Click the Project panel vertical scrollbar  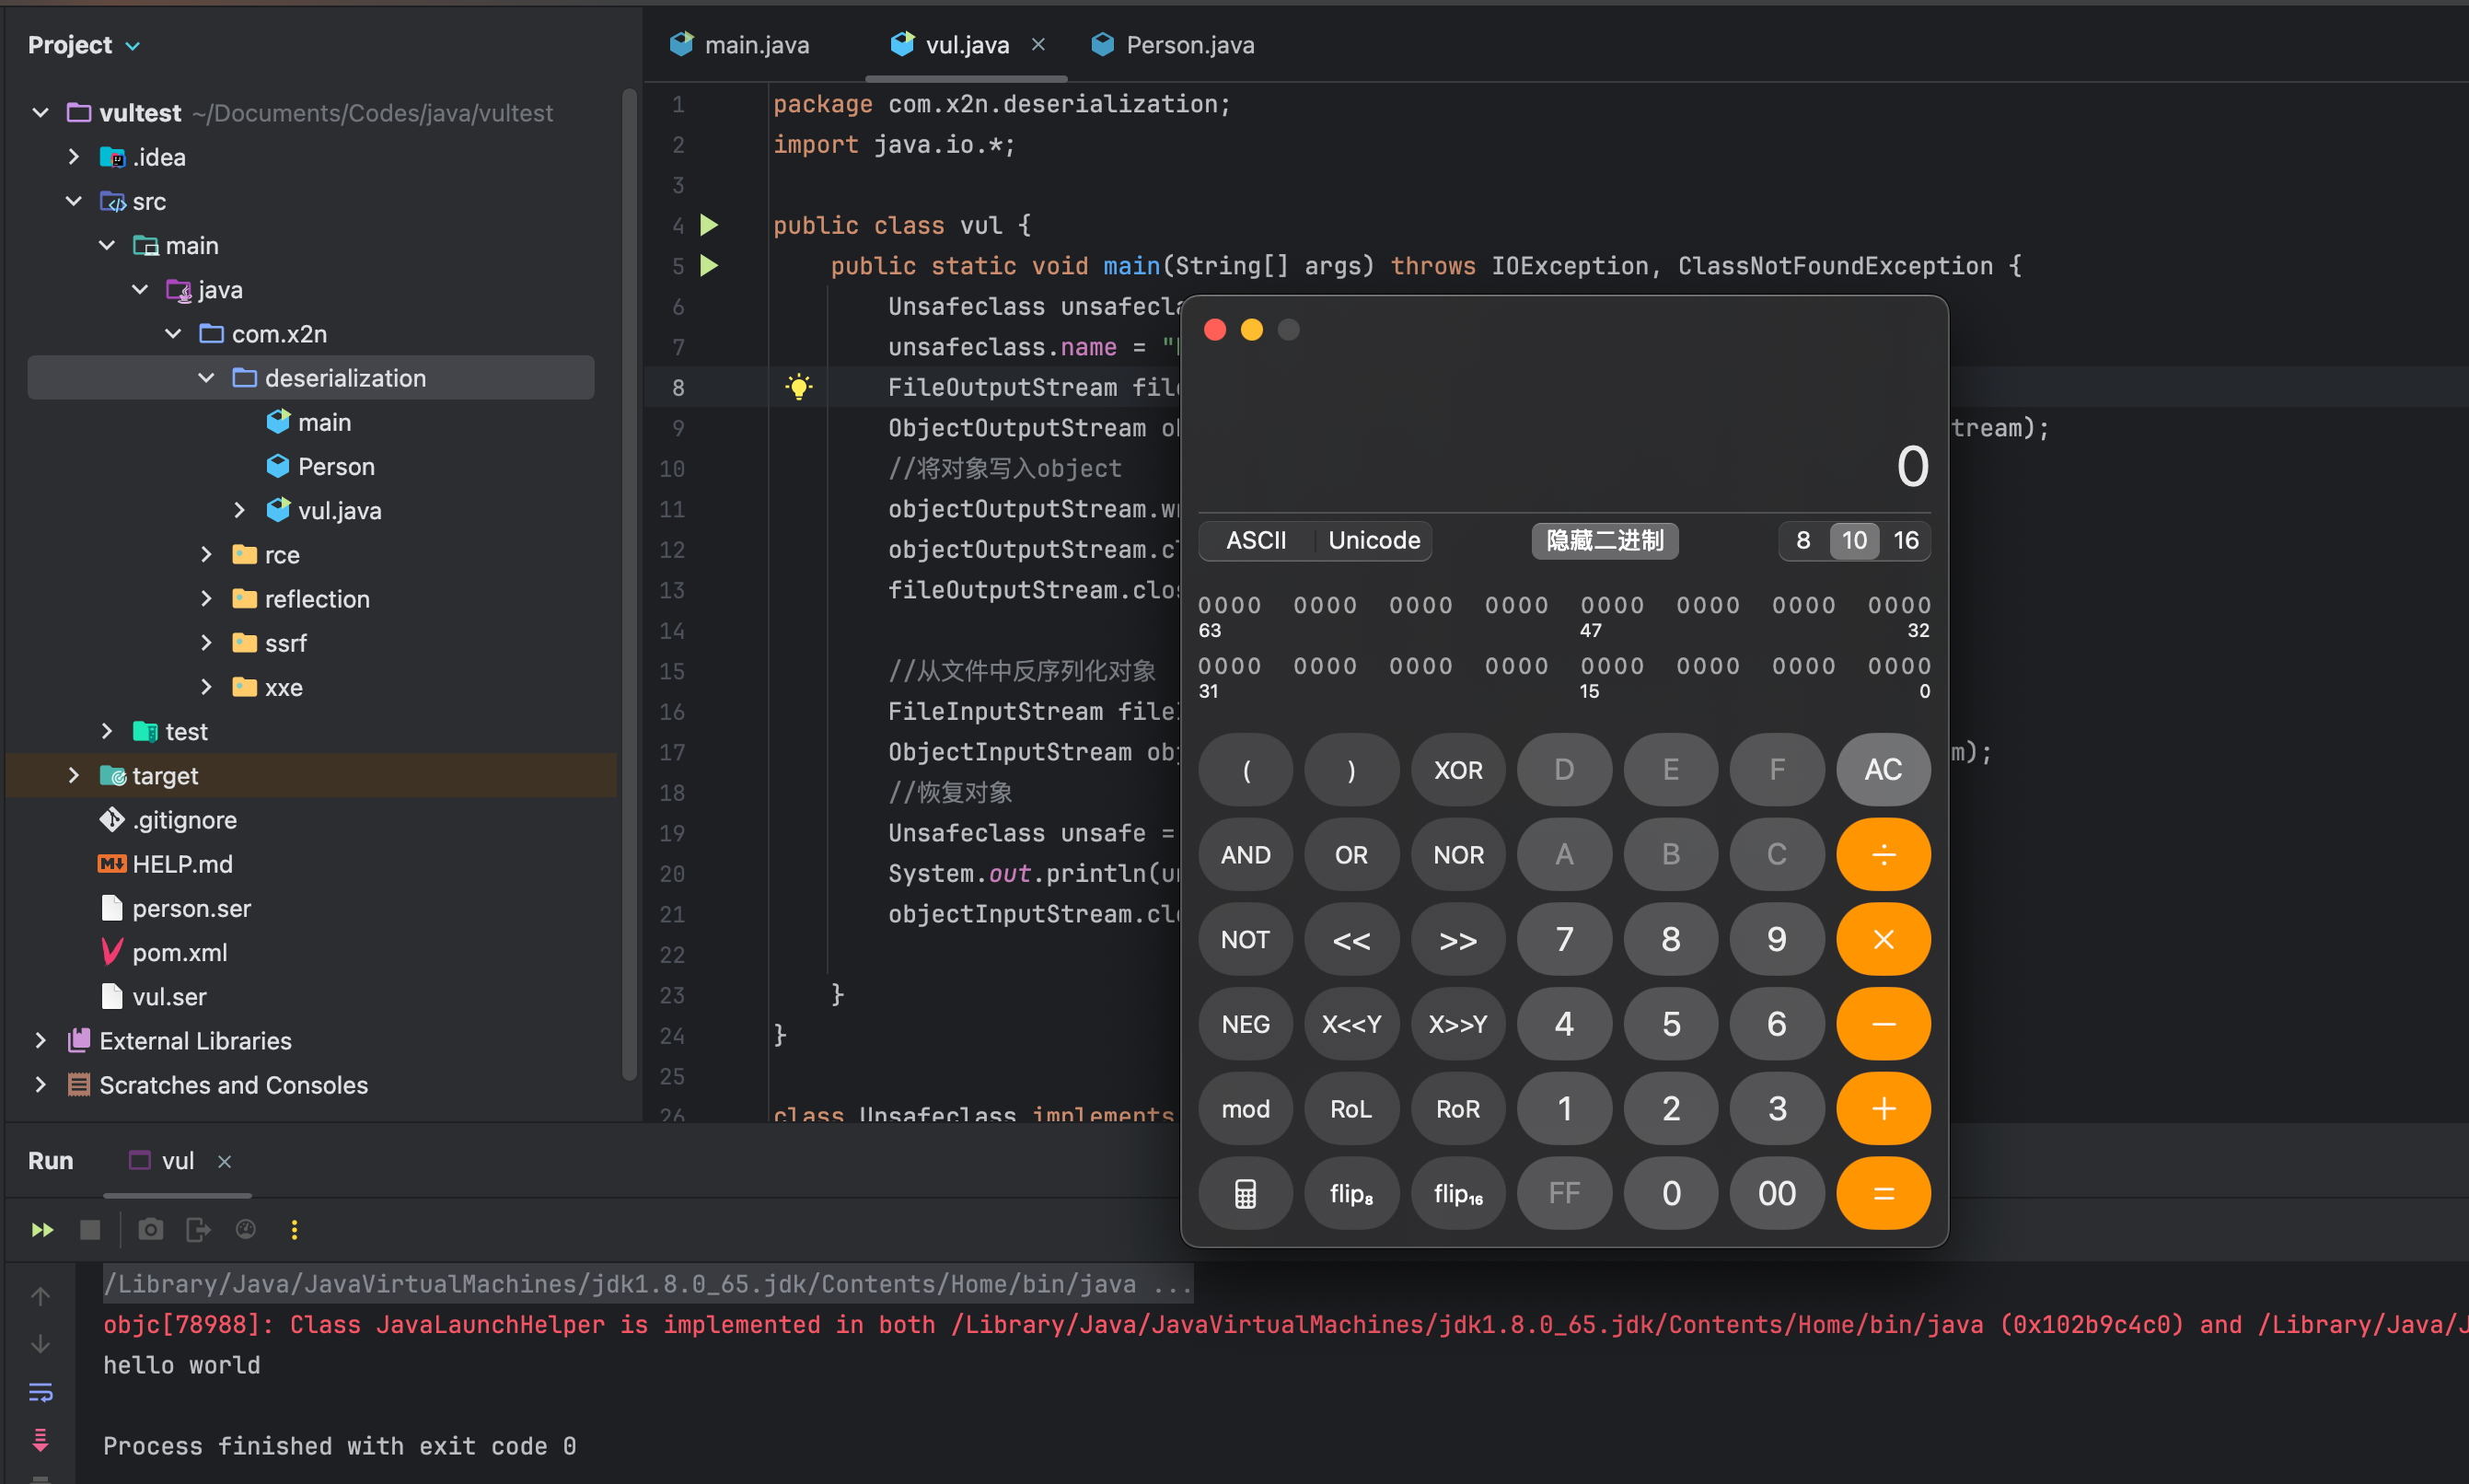629,585
